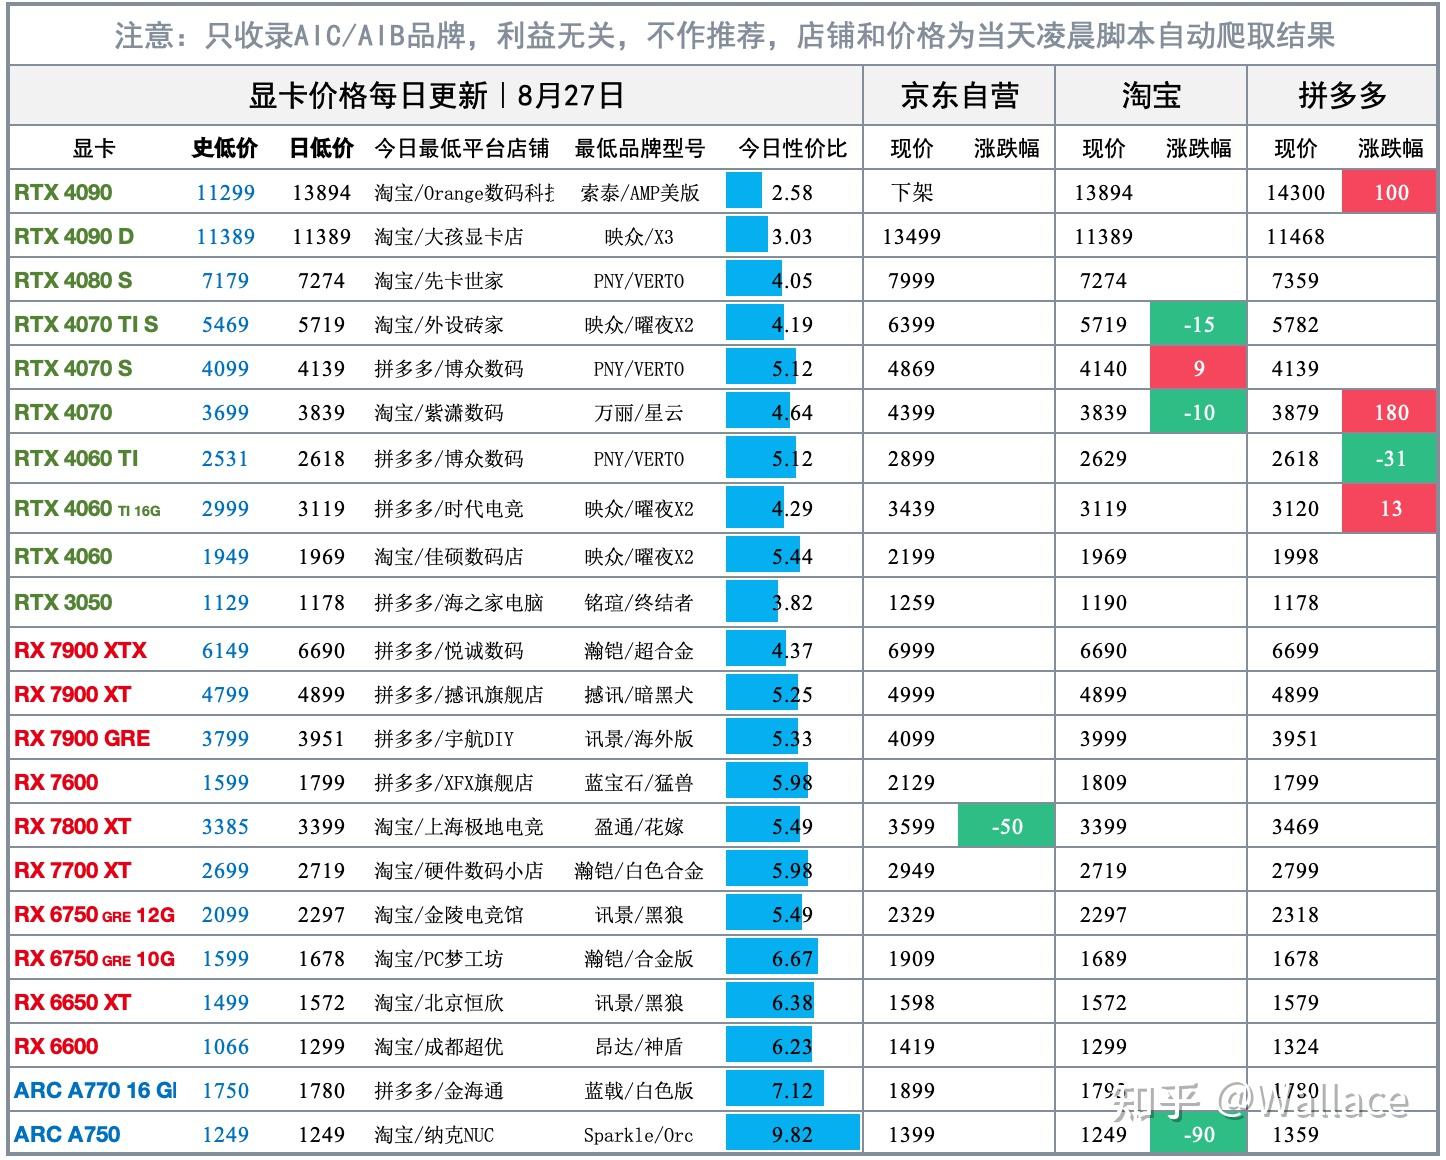Select brand Sparkle/Orc

[639, 1135]
